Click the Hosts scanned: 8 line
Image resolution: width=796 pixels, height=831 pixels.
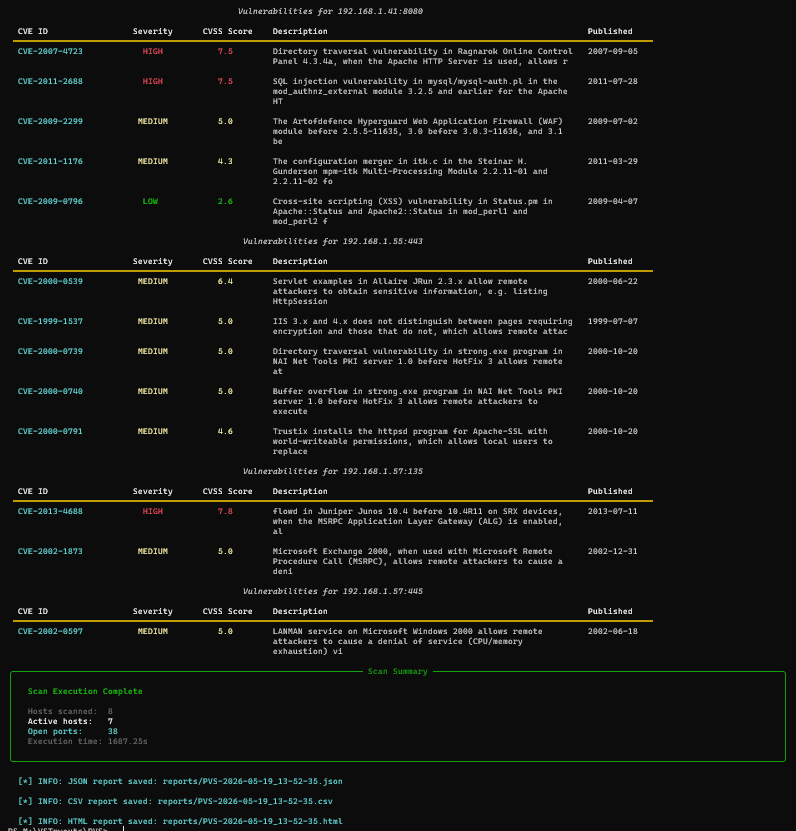pyautogui.click(x=70, y=711)
